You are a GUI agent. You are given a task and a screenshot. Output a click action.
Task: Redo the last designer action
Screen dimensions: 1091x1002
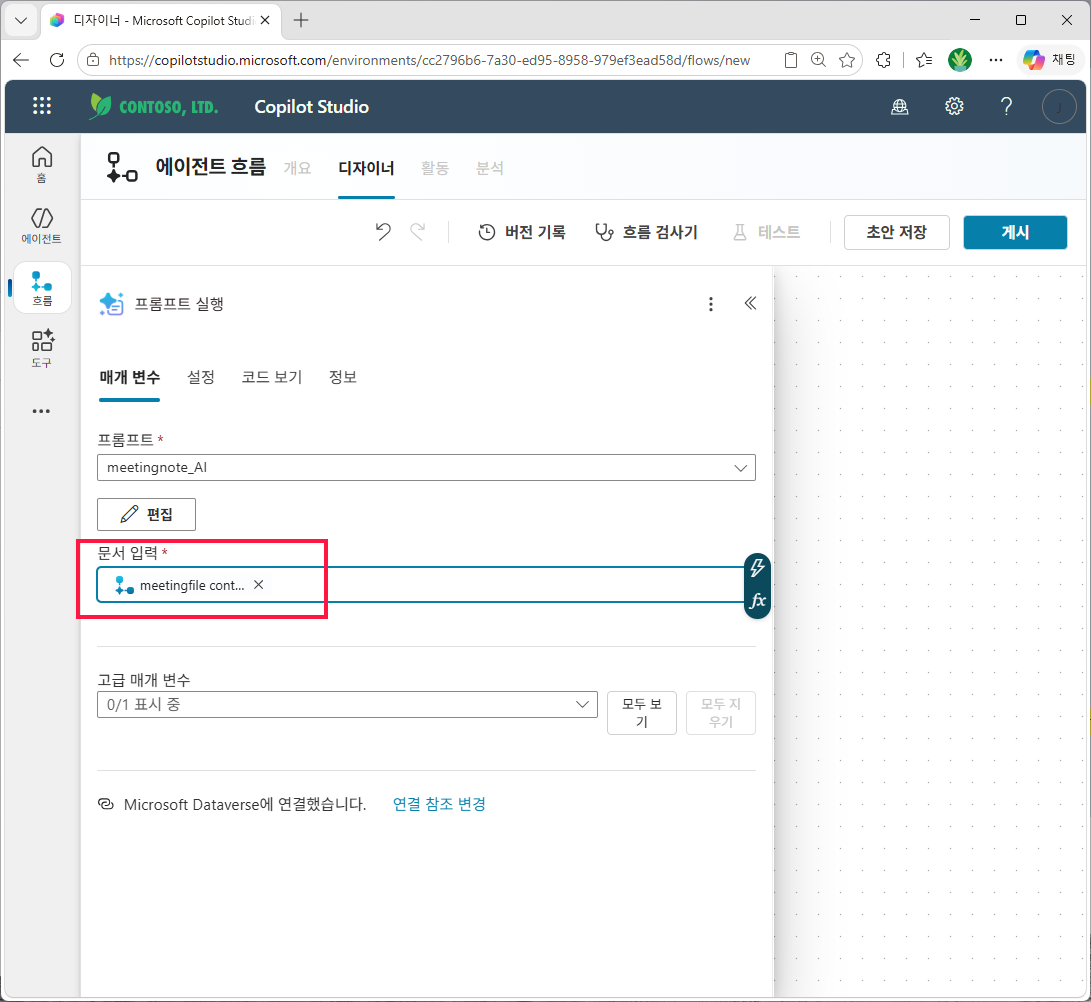(417, 232)
